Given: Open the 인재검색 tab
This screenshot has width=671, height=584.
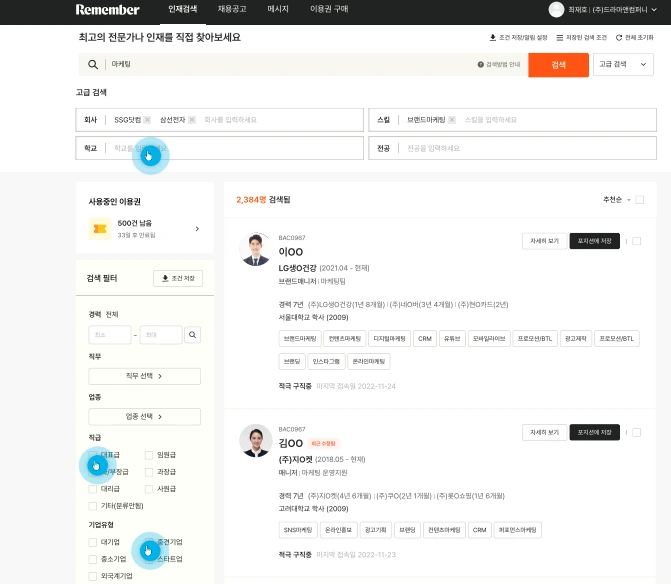Looking at the screenshot, I should pyautogui.click(x=183, y=9).
